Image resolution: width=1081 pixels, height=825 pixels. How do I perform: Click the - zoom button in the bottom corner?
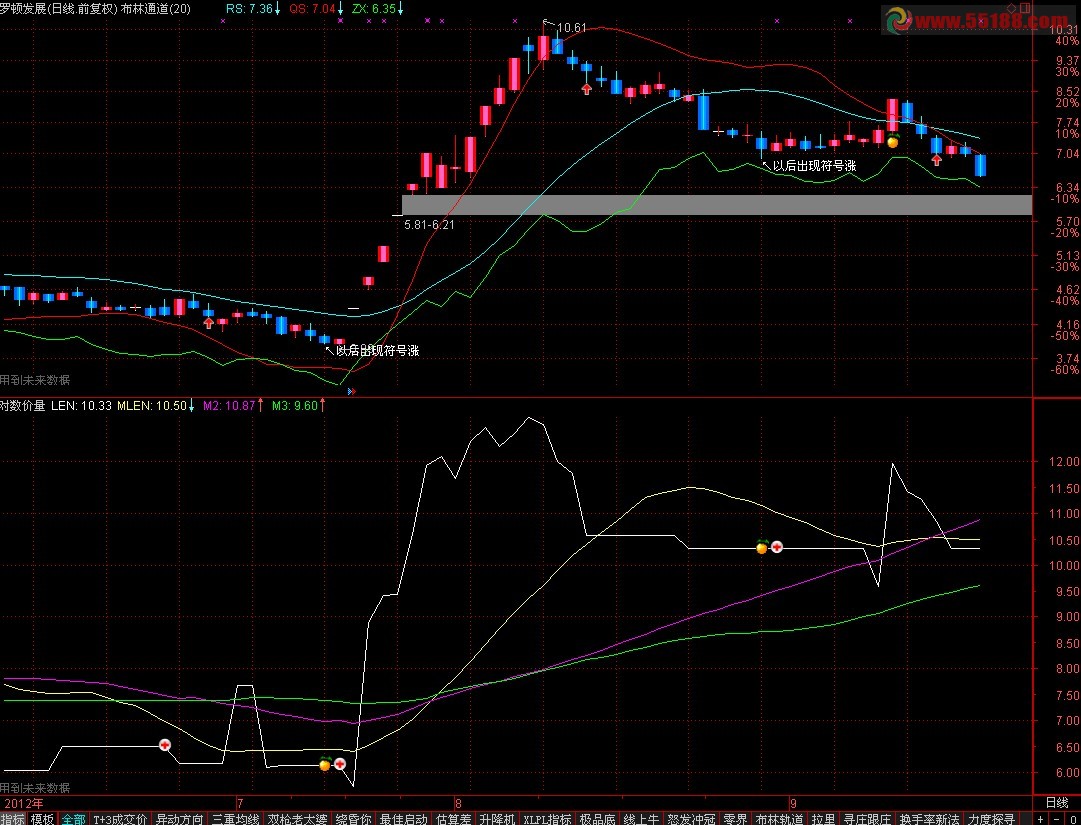(1054, 819)
